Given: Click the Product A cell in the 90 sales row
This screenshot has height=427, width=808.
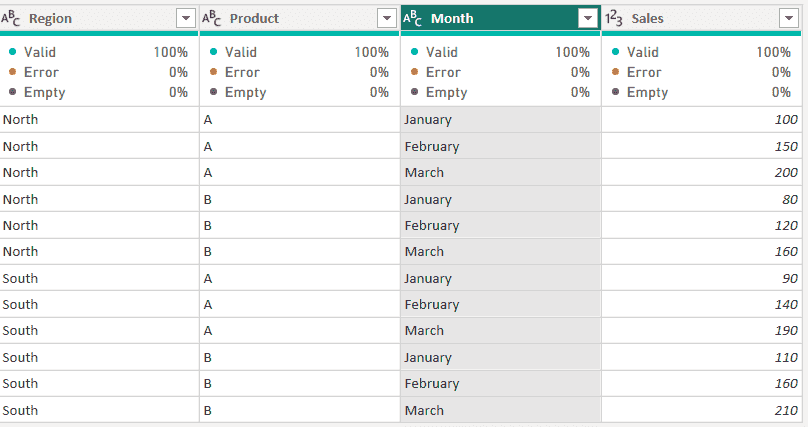Looking at the screenshot, I should (x=299, y=279).
